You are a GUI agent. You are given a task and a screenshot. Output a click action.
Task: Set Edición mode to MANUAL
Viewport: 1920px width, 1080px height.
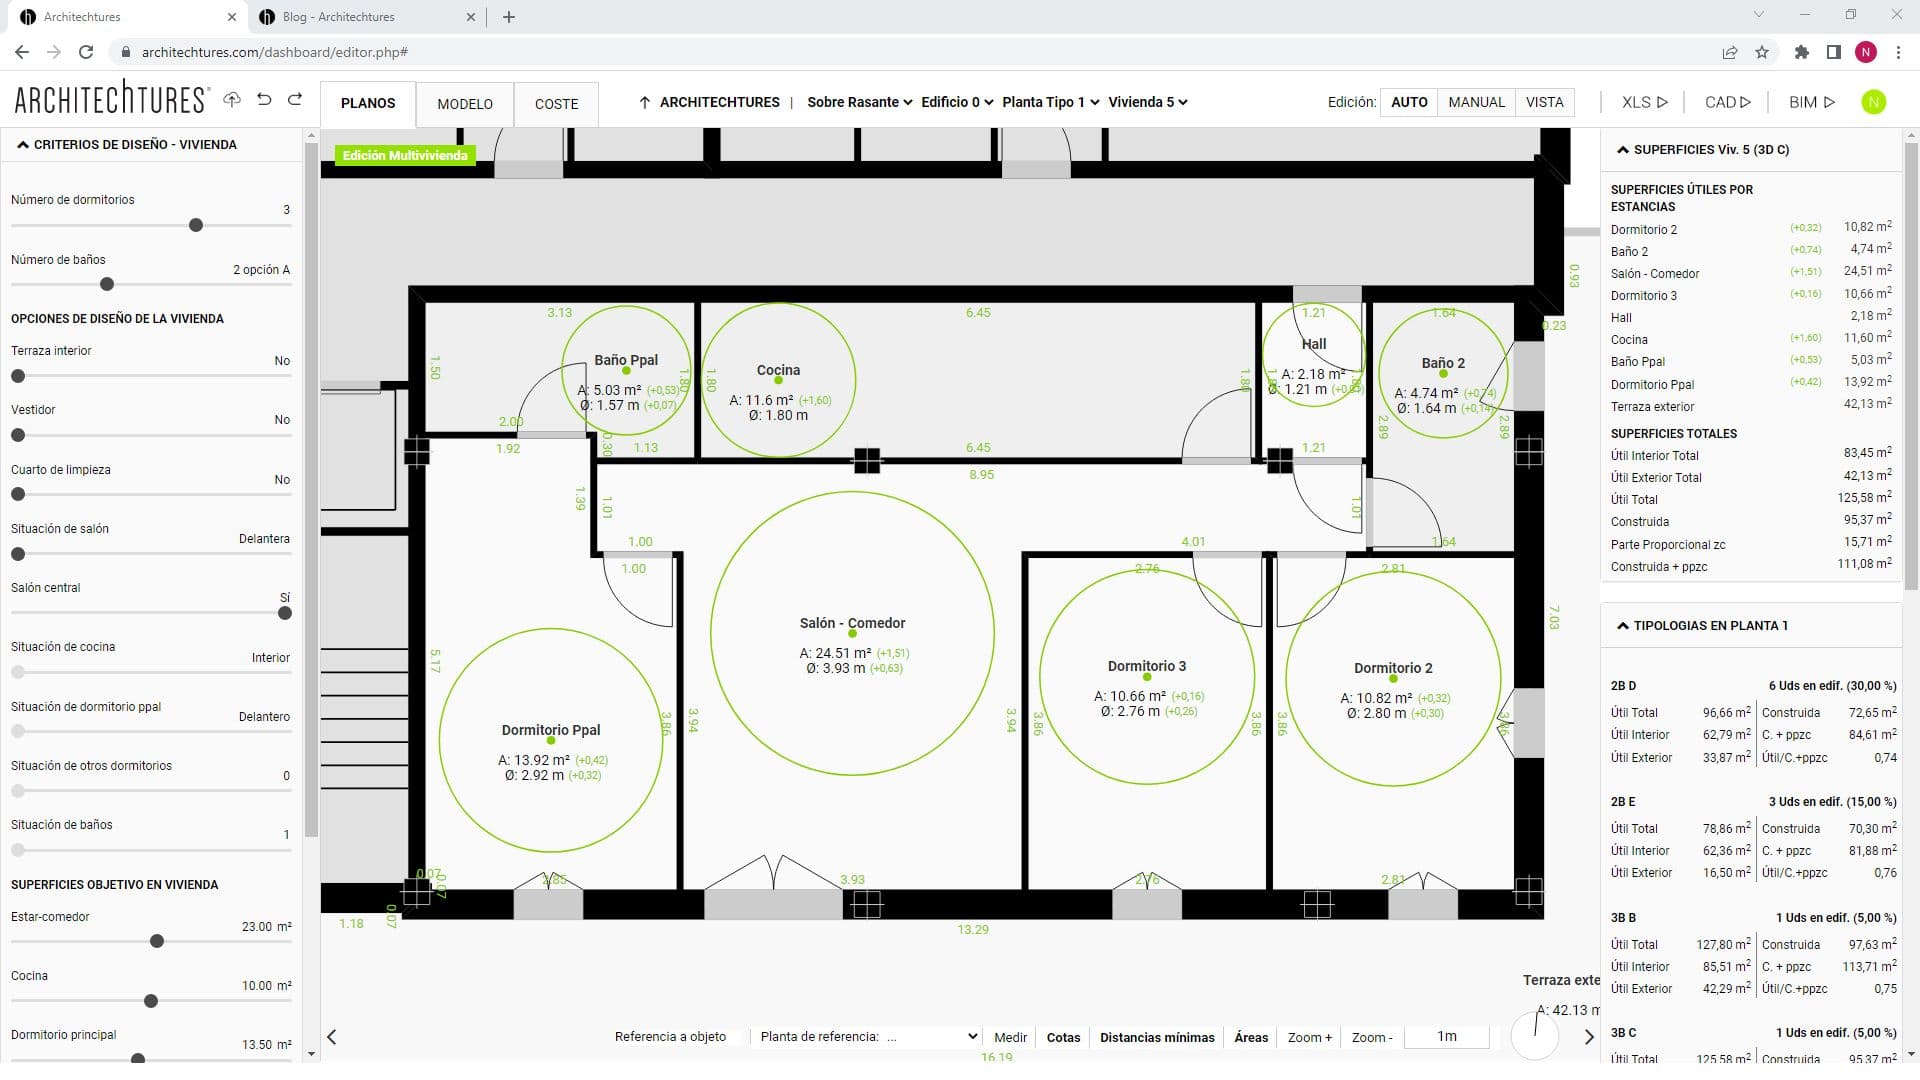tap(1476, 102)
